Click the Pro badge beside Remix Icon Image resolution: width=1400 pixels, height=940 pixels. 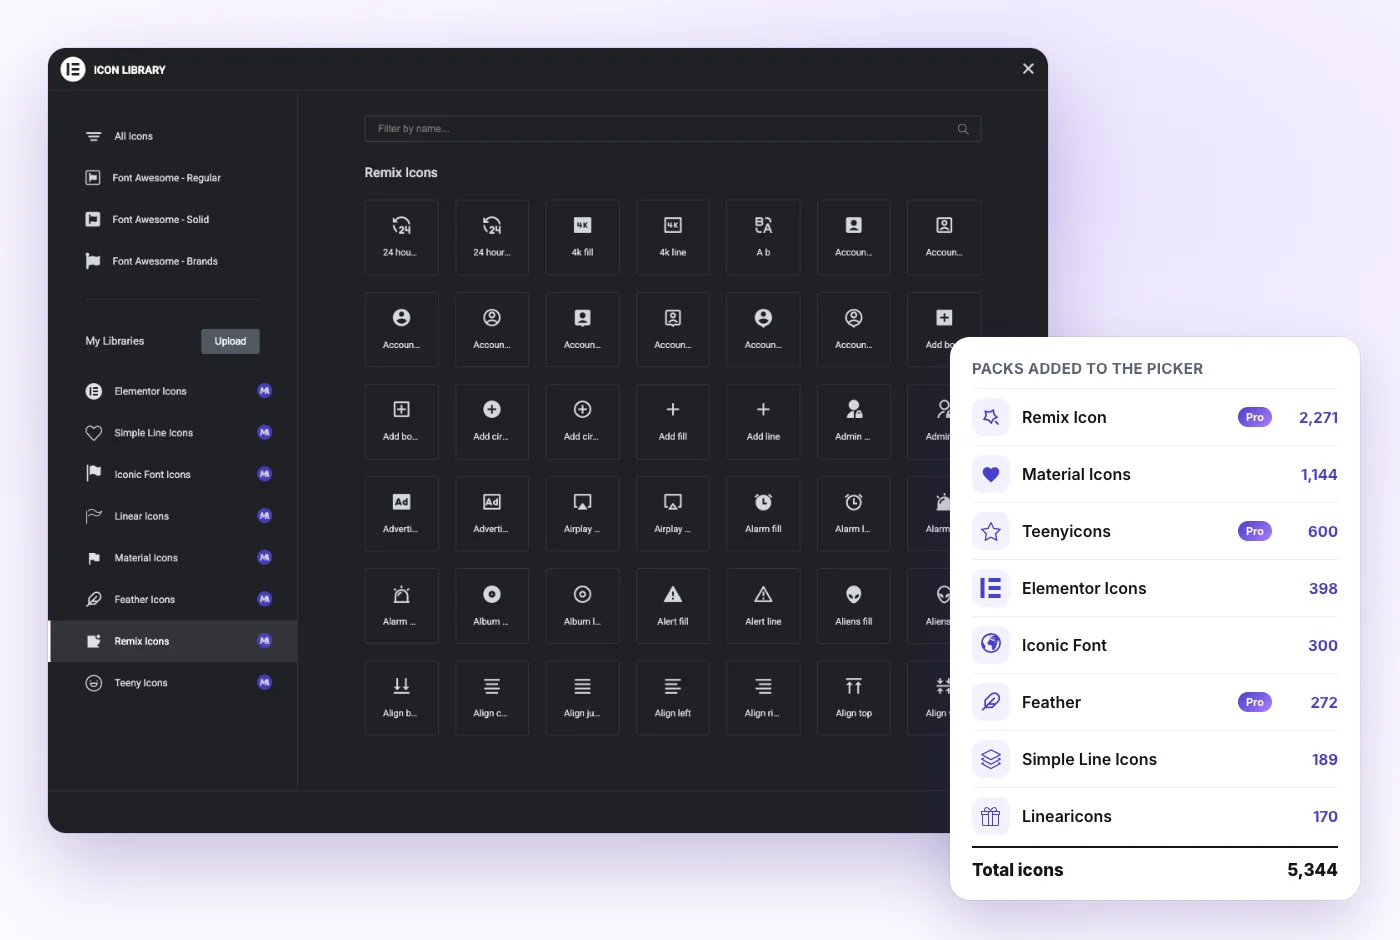pyautogui.click(x=1255, y=417)
